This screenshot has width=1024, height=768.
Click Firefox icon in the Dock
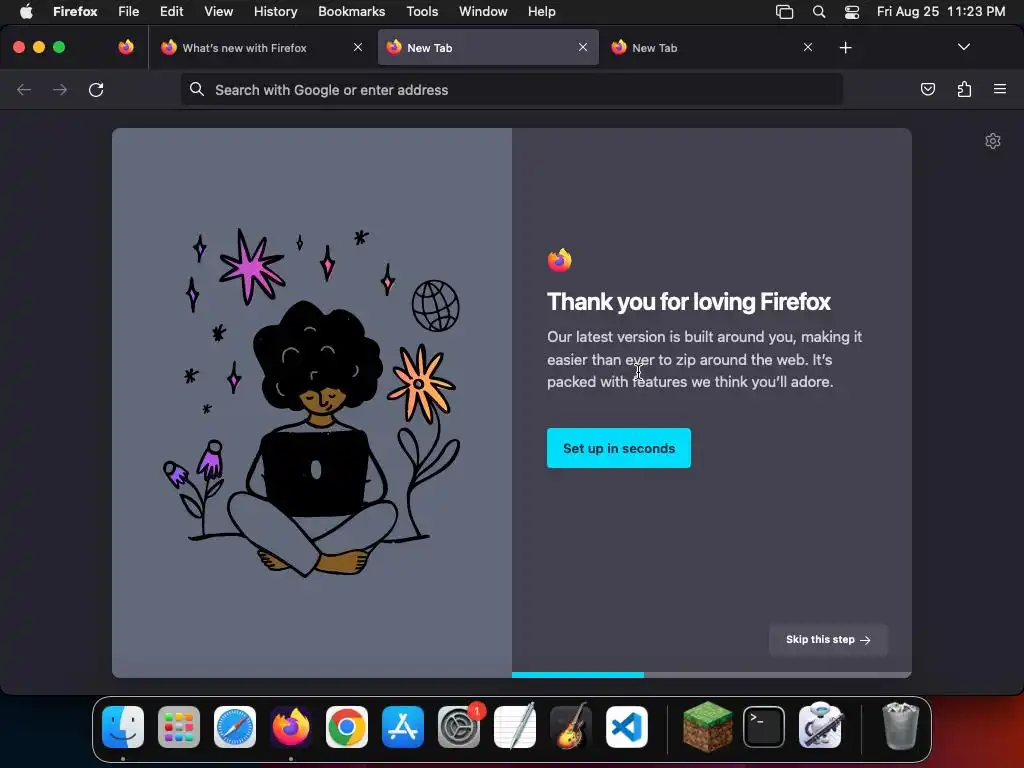[x=291, y=727]
